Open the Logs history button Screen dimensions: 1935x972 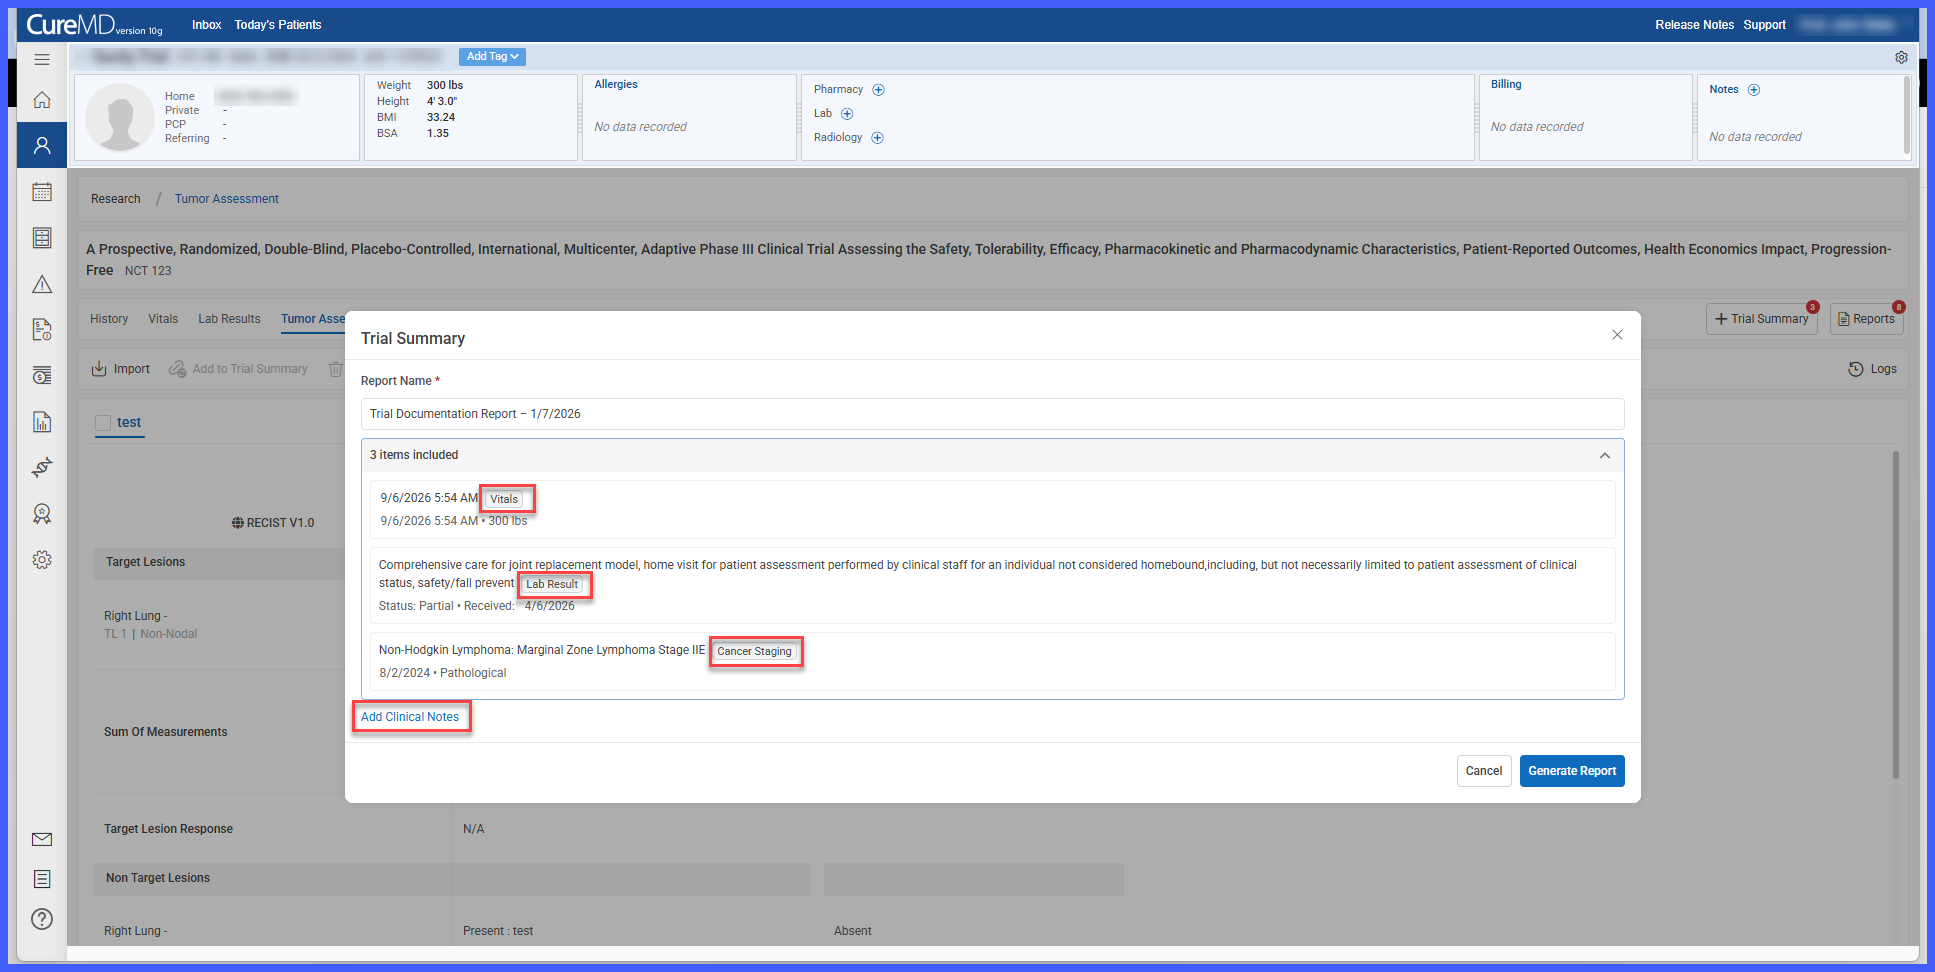[1872, 369]
